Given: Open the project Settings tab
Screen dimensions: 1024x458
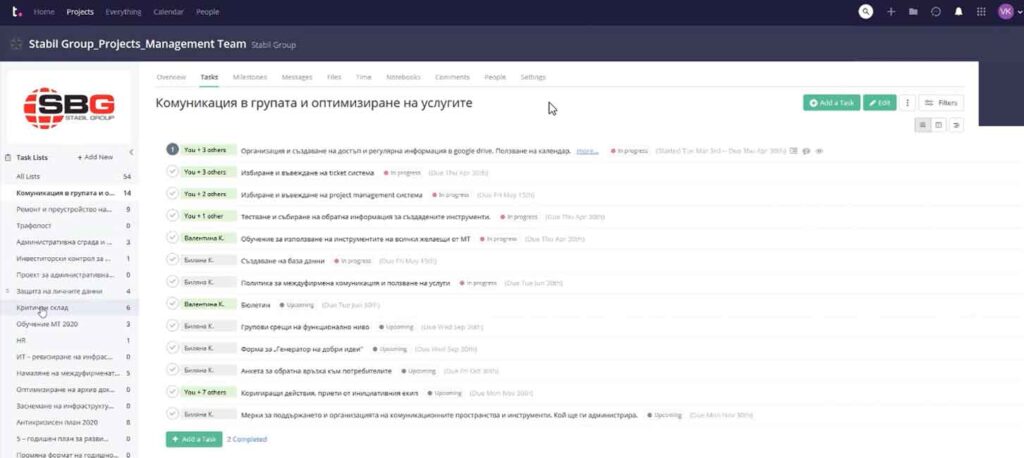Looking at the screenshot, I should pyautogui.click(x=533, y=77).
